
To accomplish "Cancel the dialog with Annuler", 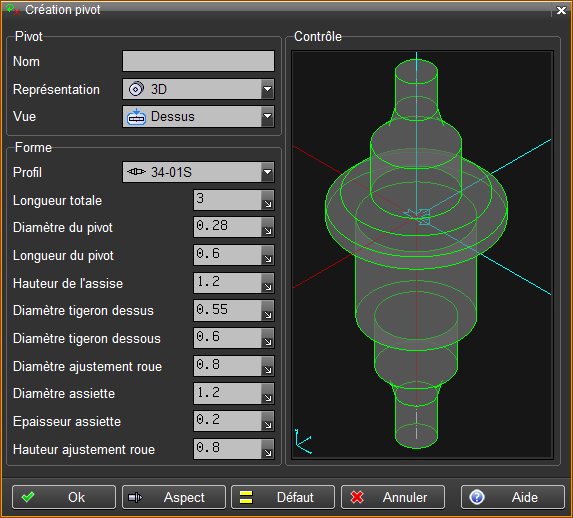I will click(x=393, y=497).
